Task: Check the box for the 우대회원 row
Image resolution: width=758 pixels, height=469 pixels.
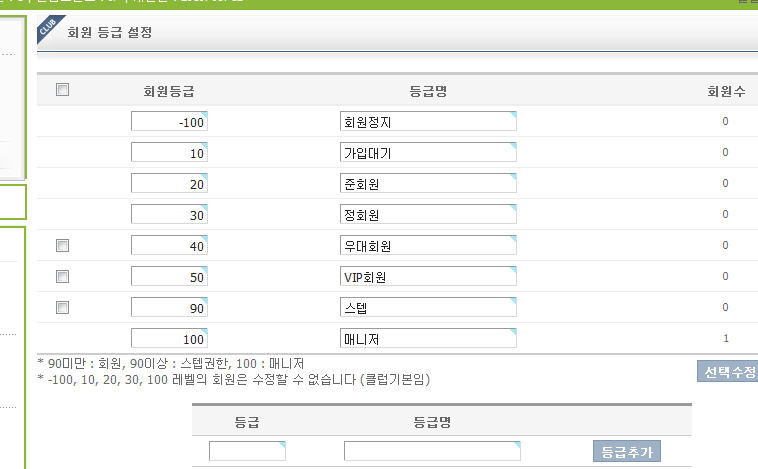Action: 62,245
